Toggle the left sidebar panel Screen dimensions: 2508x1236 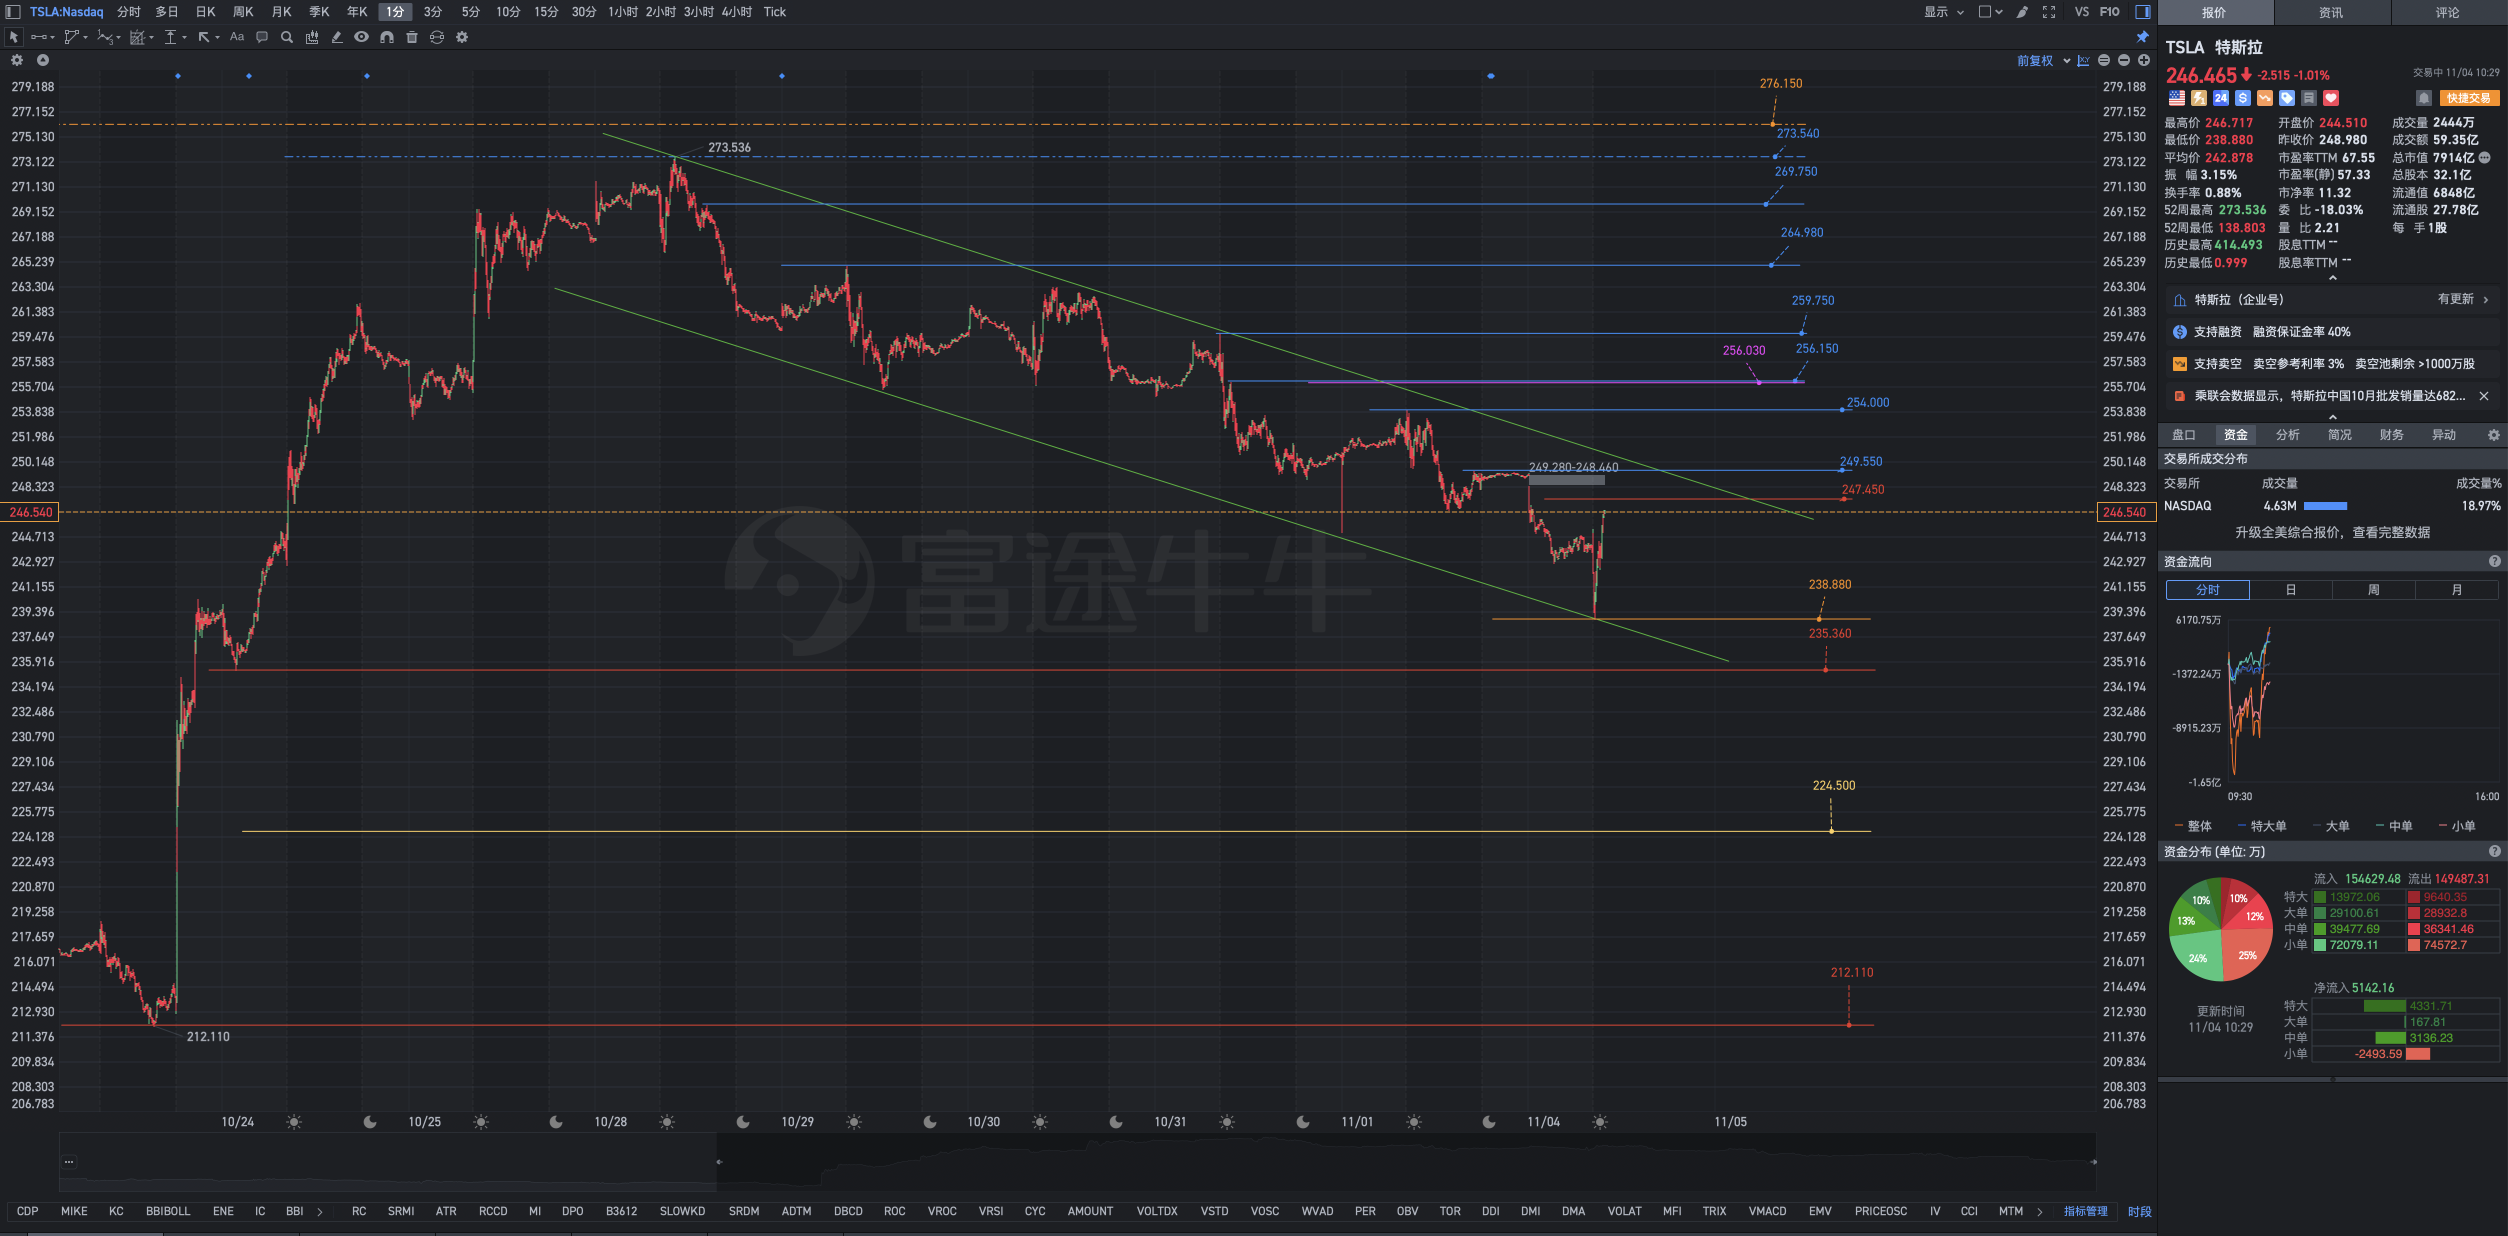(13, 12)
